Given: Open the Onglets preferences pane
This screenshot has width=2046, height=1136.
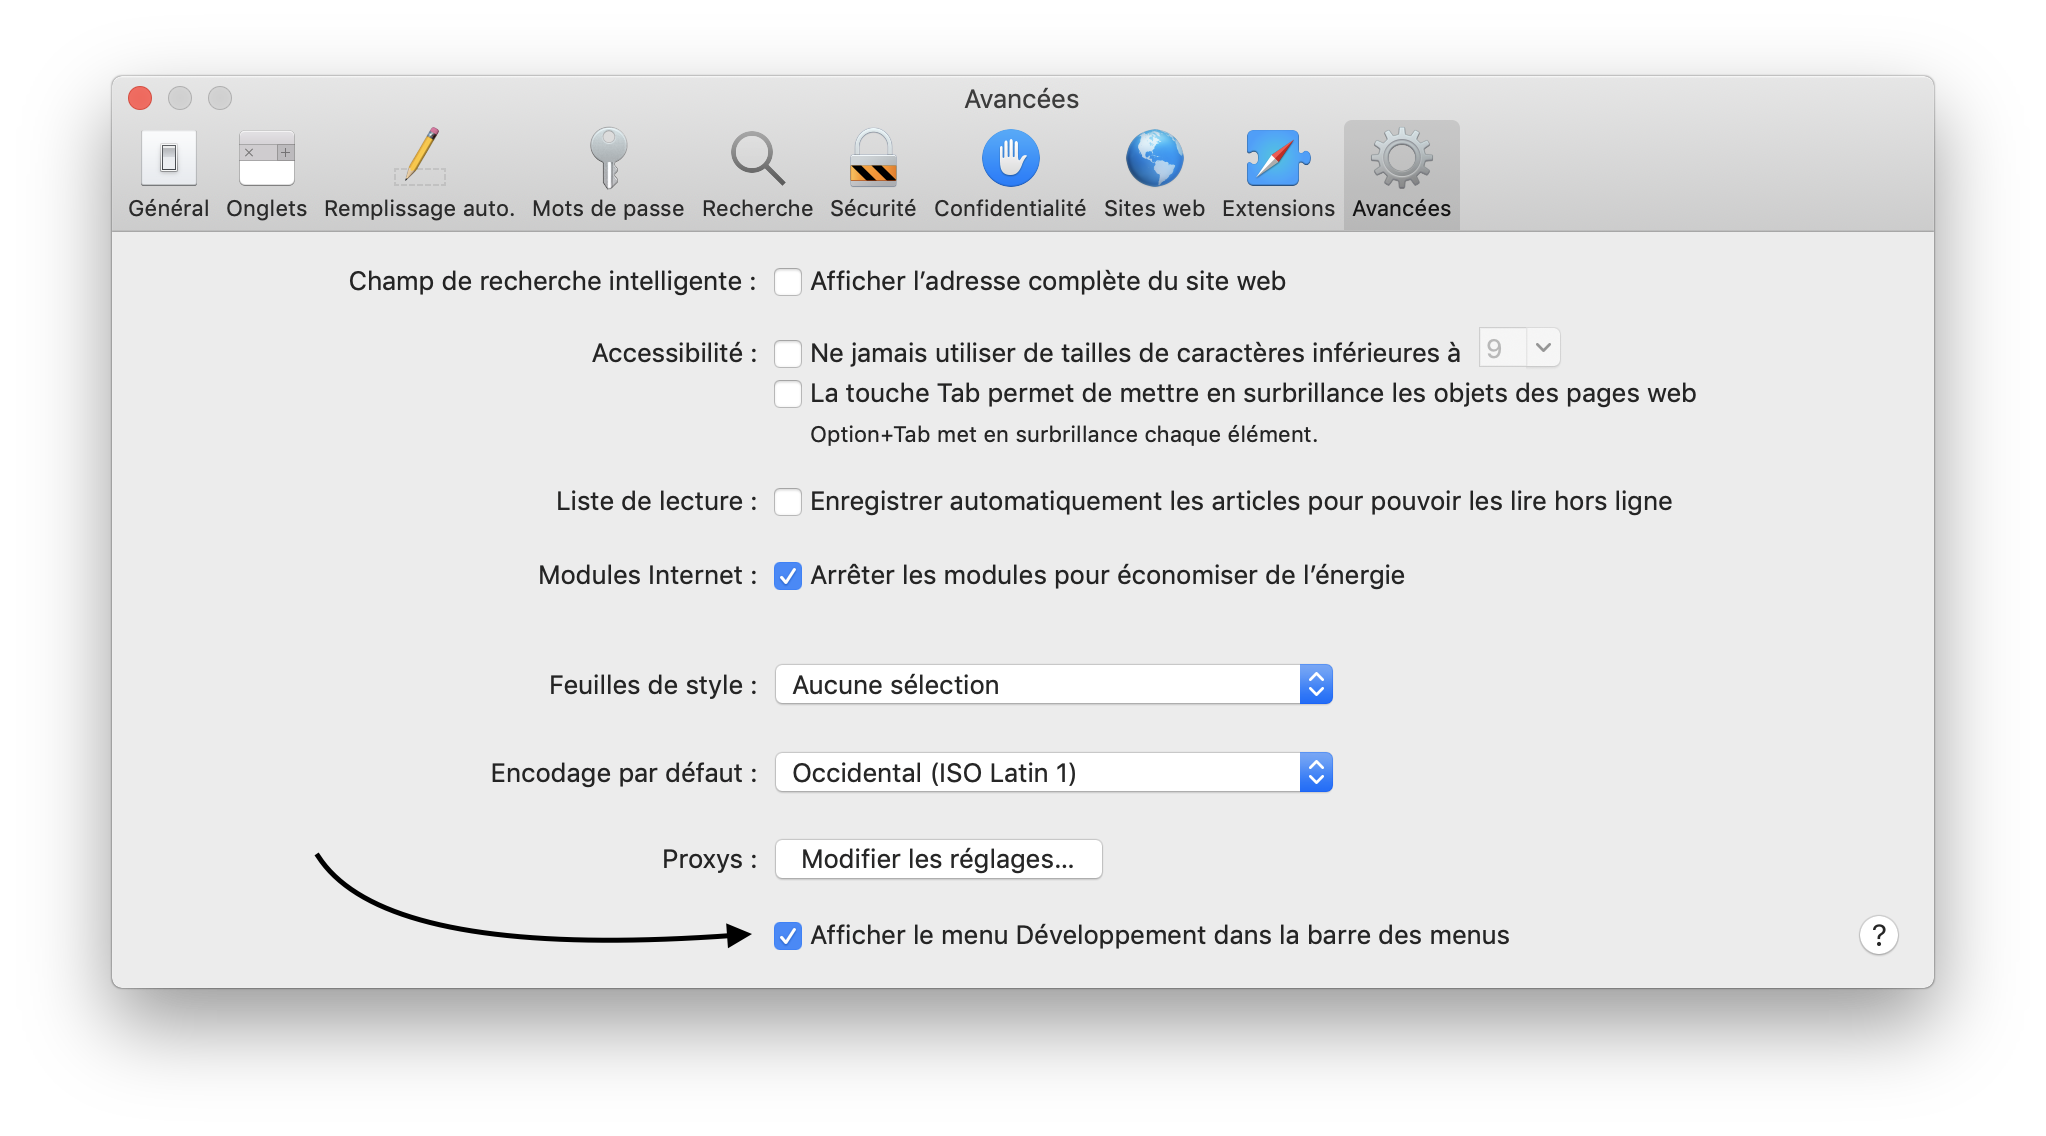Looking at the screenshot, I should (x=266, y=160).
